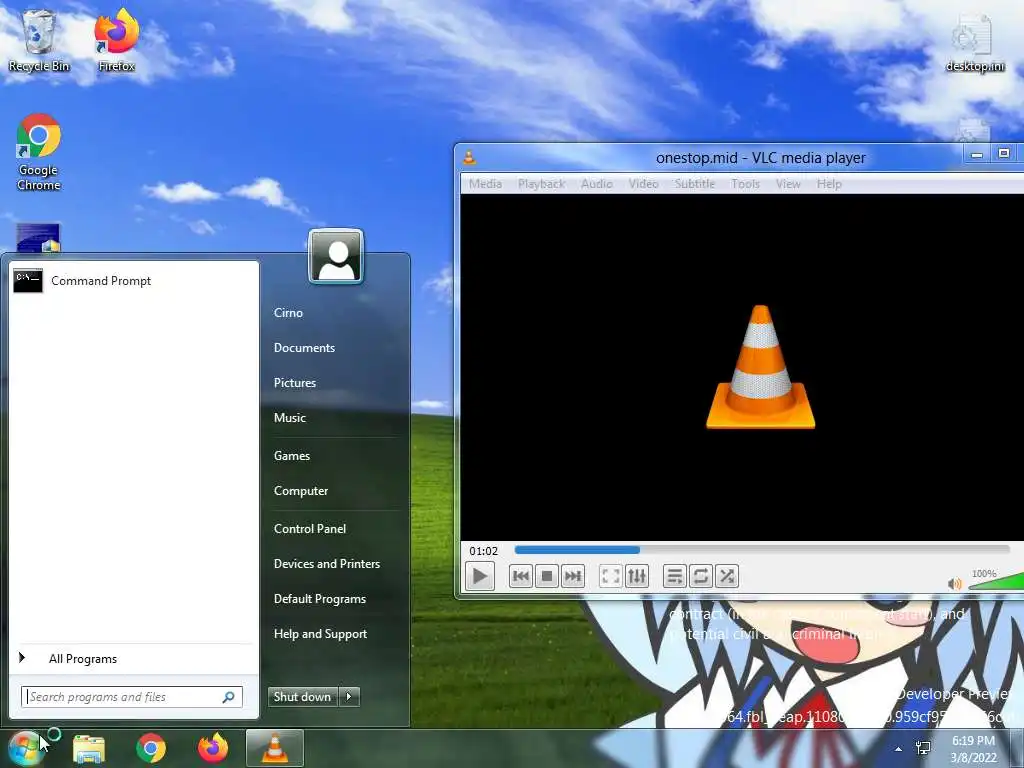This screenshot has width=1024, height=768.
Task: Toggle VLC fullscreen mode
Action: [610, 576]
